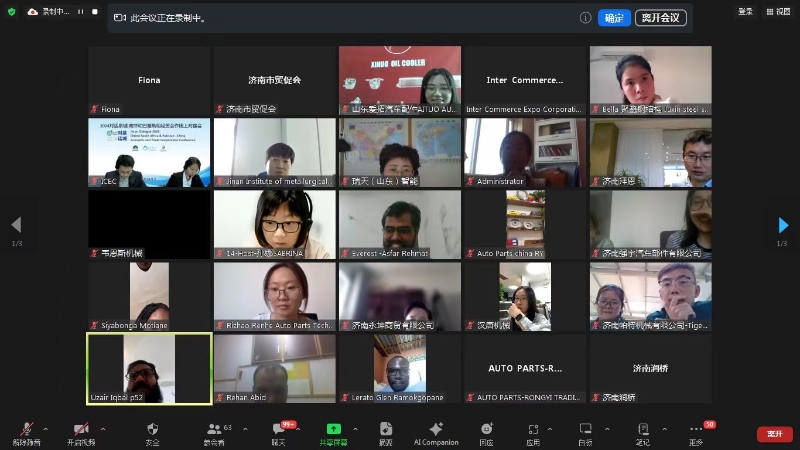The image size is (800, 450).
Task: Click the green Share Screen icon
Action: click(333, 432)
